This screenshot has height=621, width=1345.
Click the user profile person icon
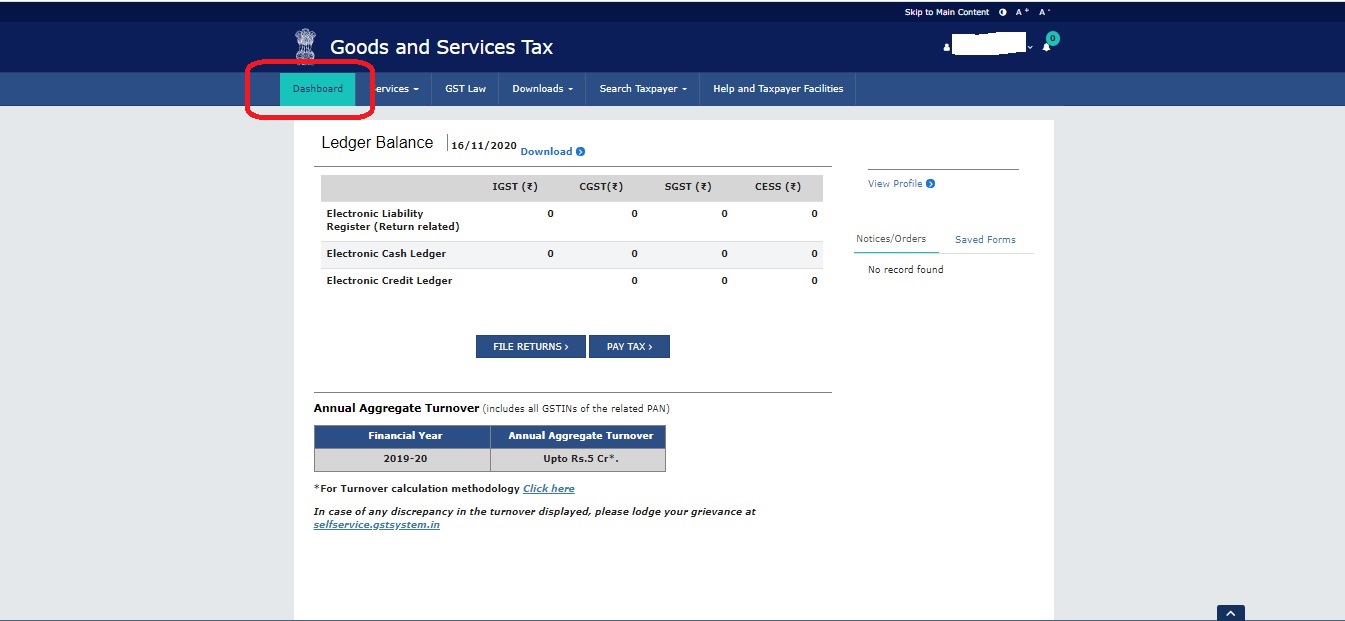(946, 48)
